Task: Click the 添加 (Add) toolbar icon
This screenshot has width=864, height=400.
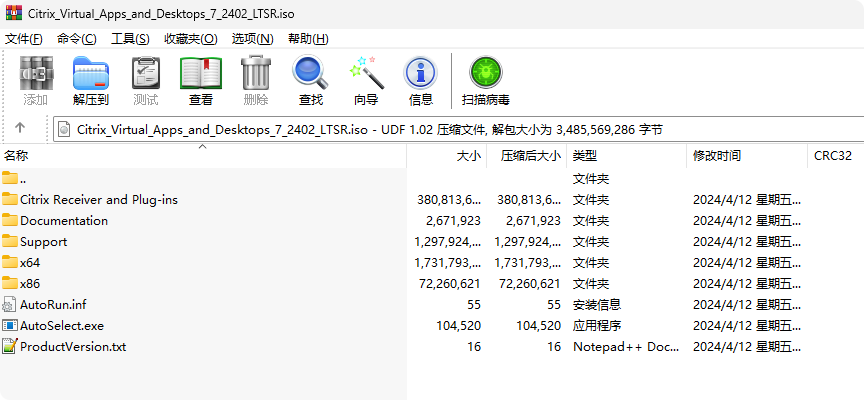Action: [x=36, y=73]
